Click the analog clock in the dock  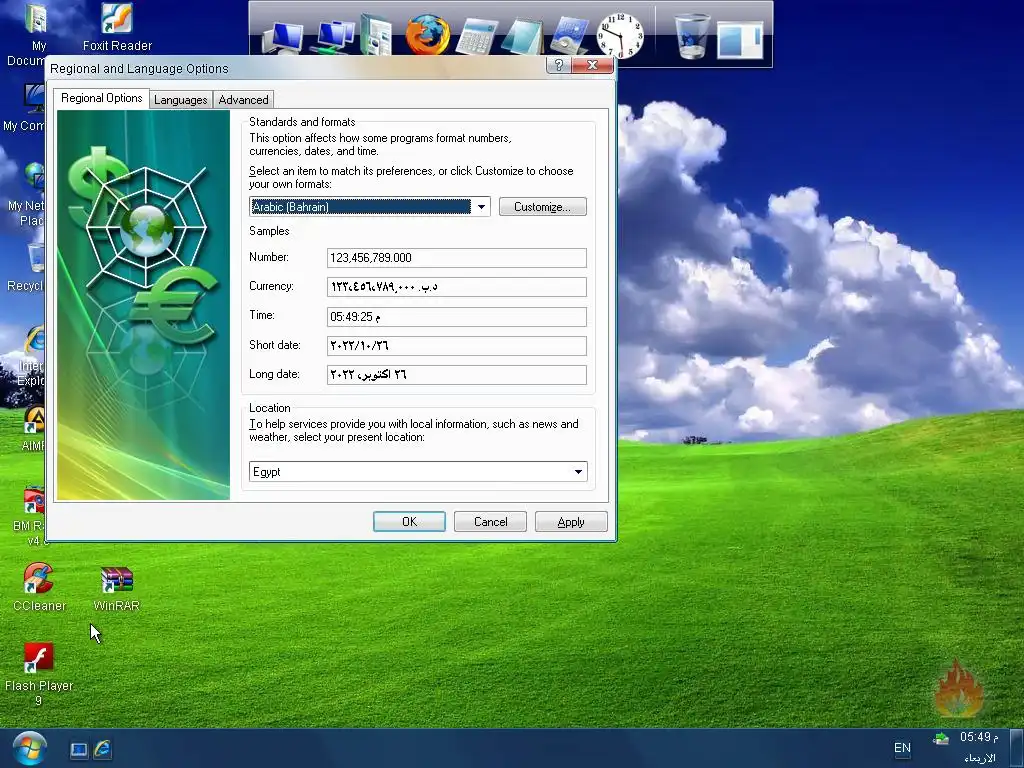(620, 36)
